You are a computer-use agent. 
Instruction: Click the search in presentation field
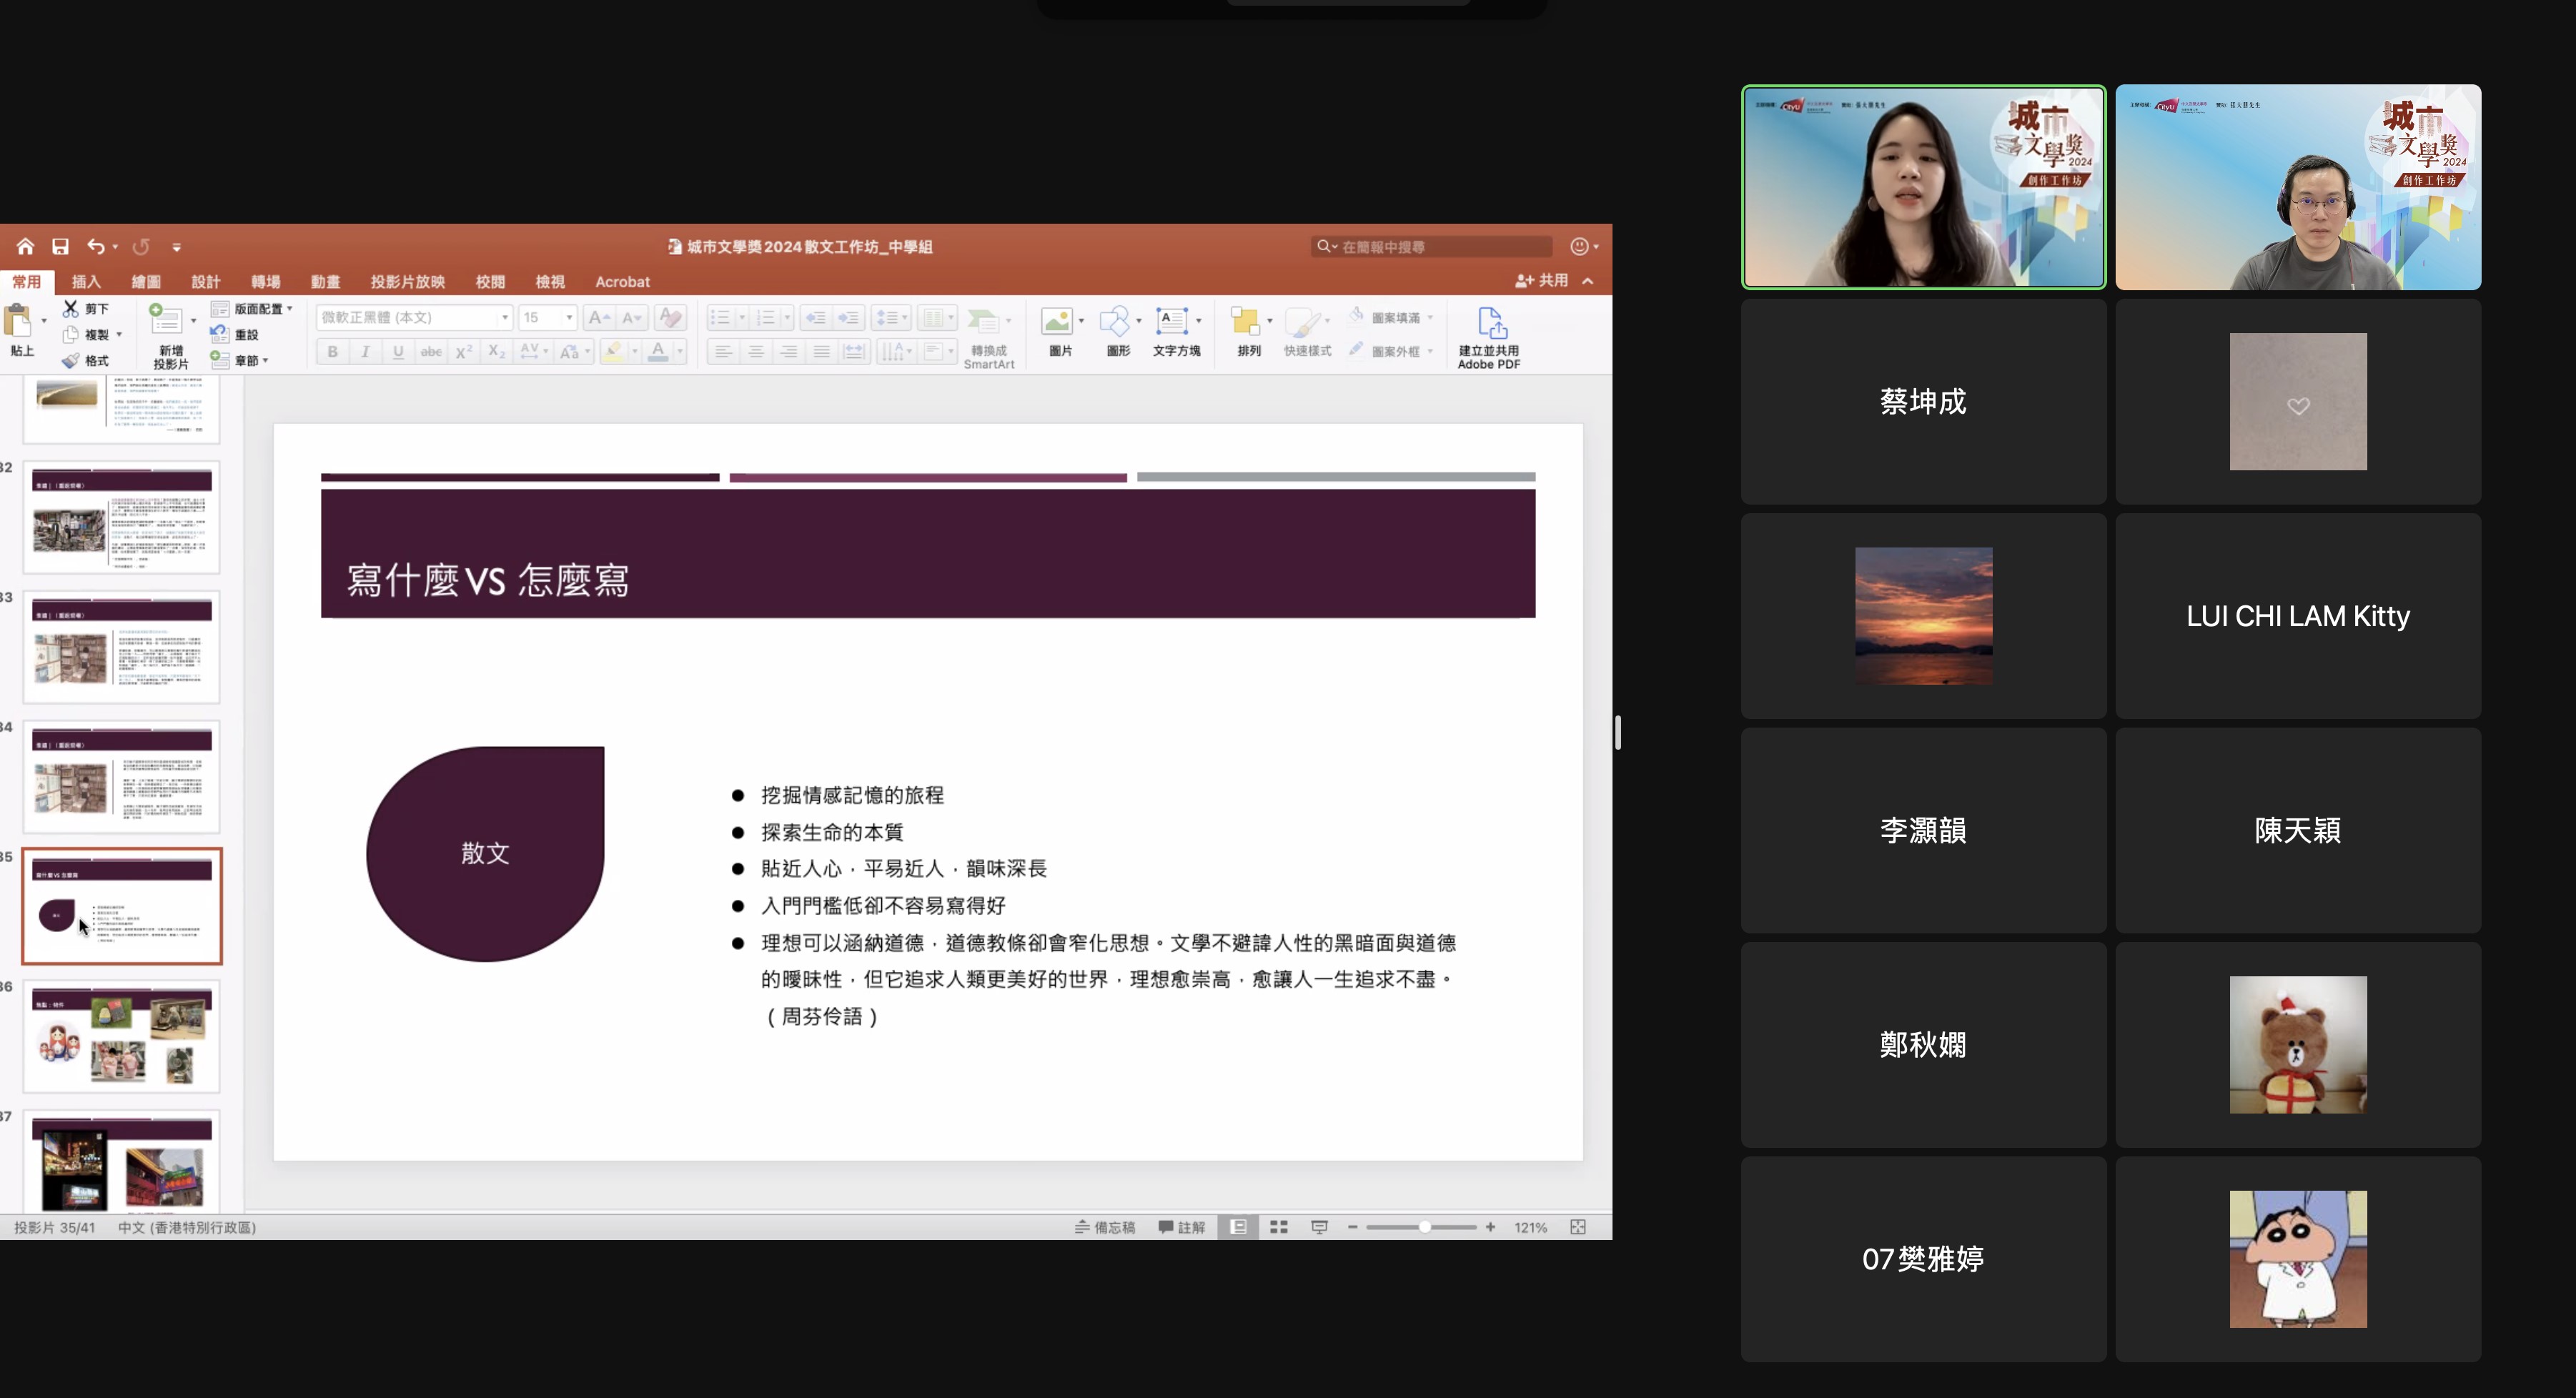[1432, 246]
